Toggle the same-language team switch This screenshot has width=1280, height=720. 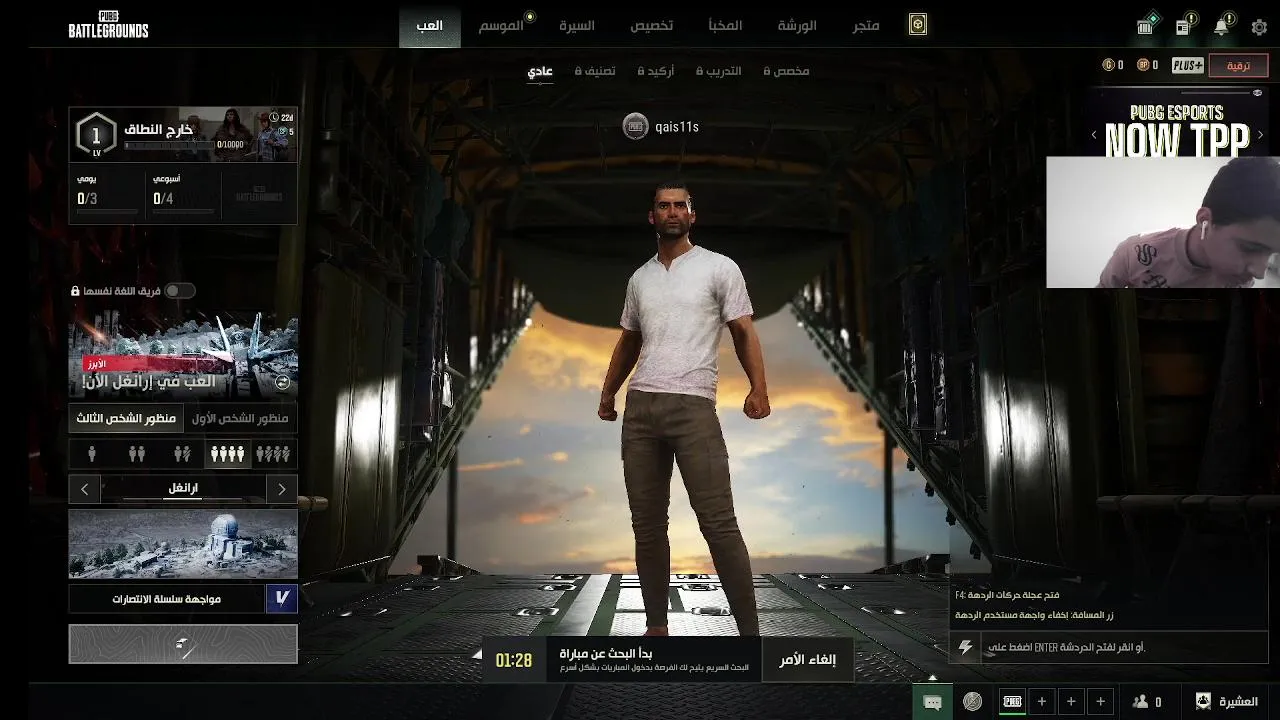(179, 291)
